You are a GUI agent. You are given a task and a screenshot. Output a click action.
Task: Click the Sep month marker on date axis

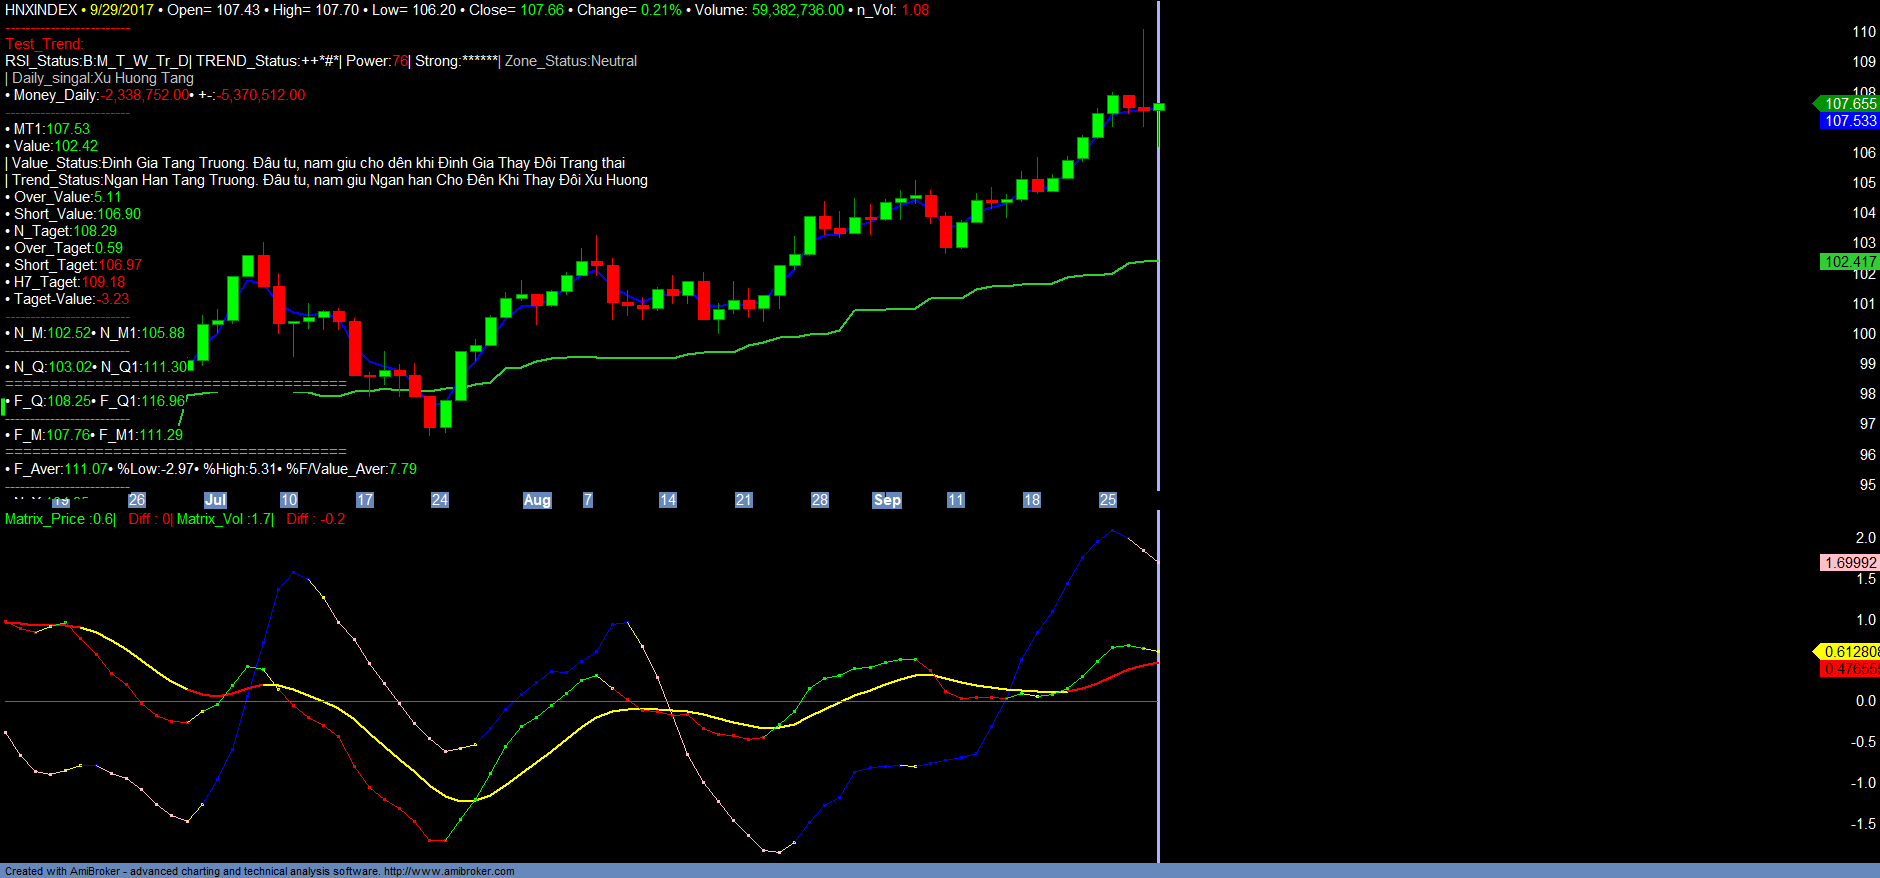887,500
